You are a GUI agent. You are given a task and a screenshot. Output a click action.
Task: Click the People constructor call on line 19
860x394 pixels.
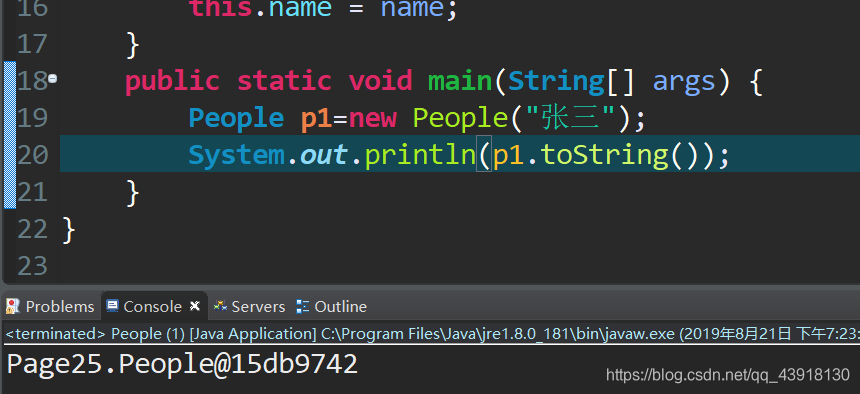click(460, 119)
